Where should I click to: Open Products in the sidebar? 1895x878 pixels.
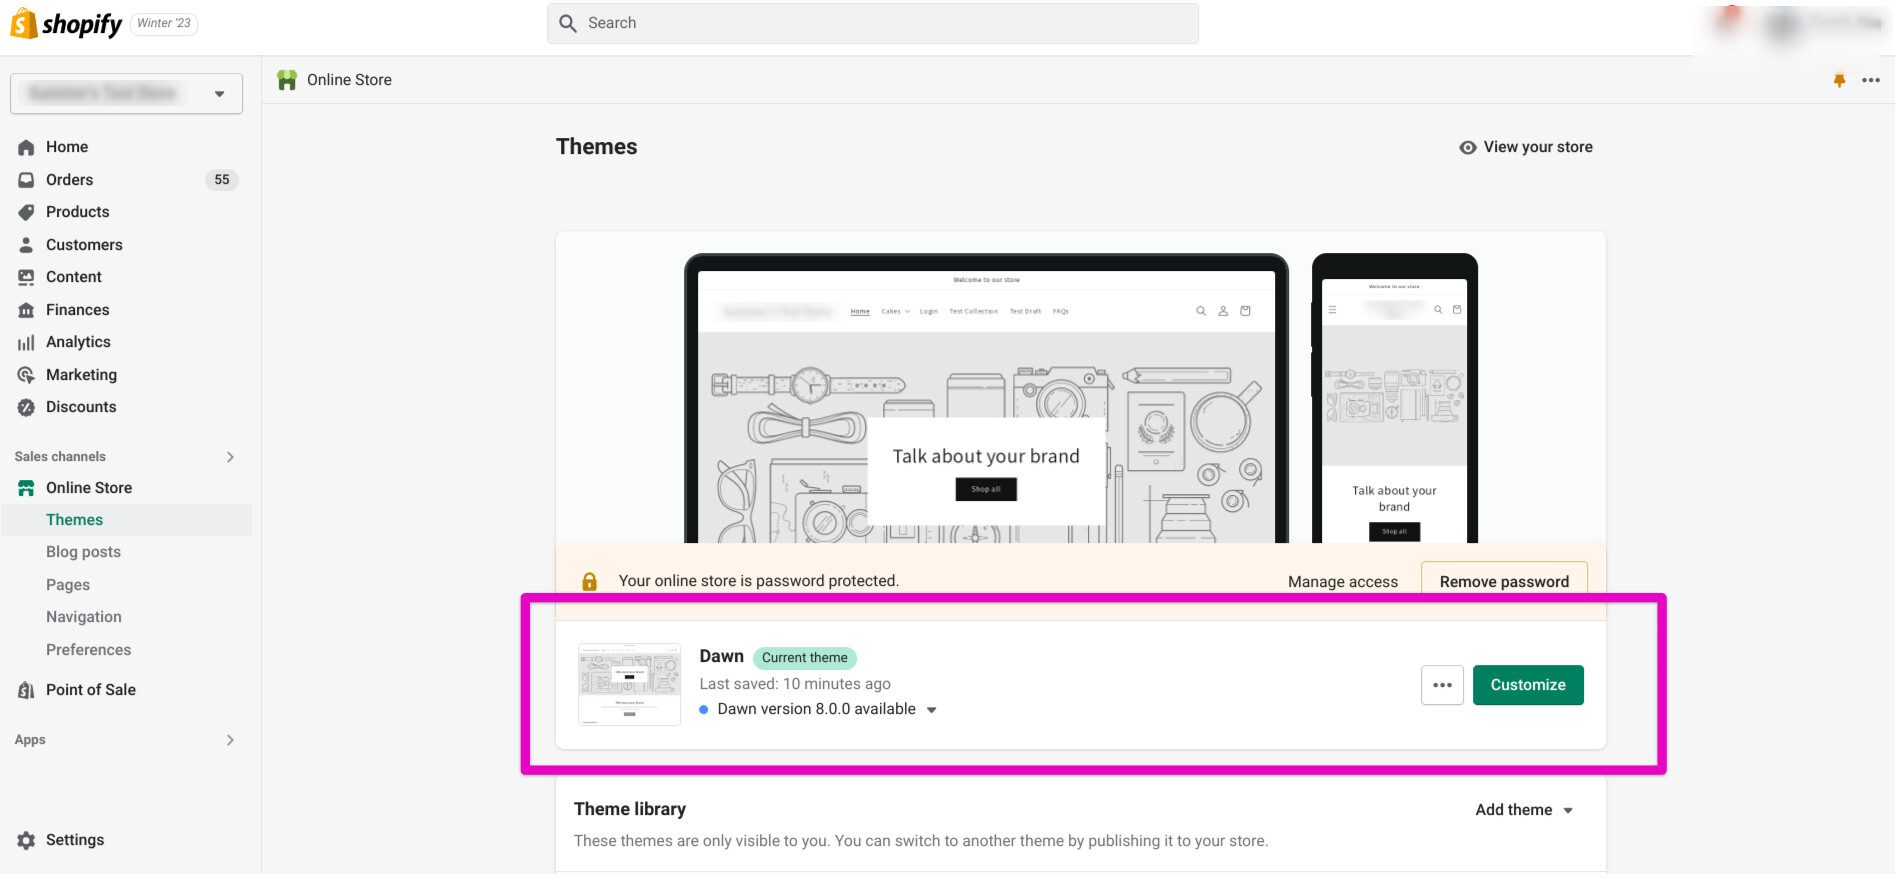click(x=78, y=212)
